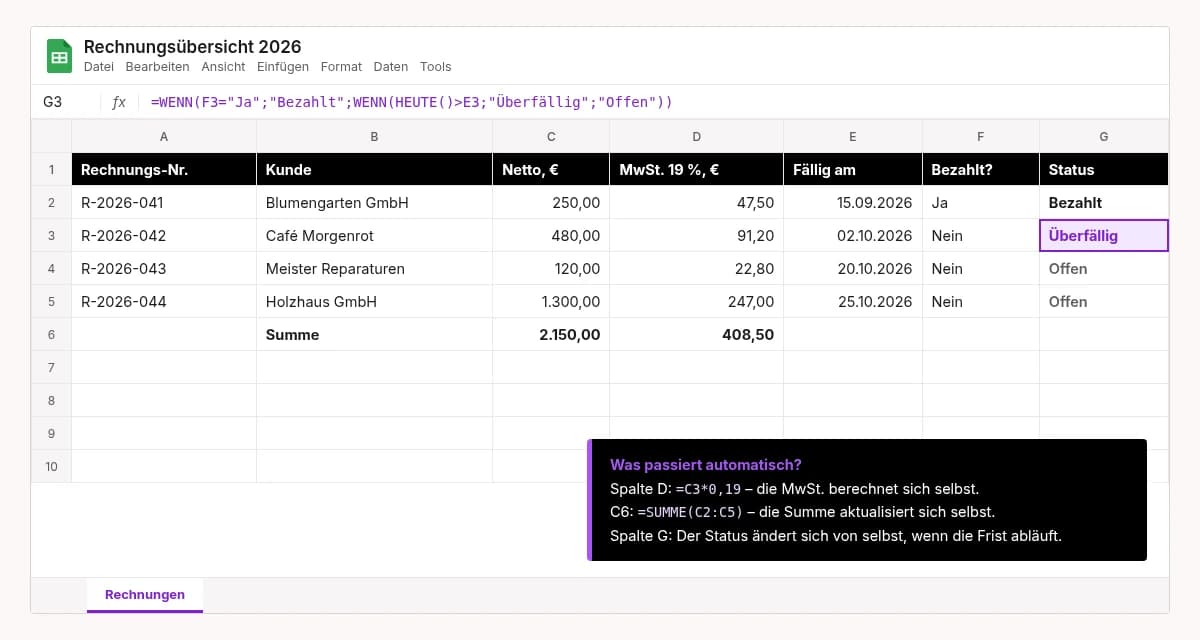Select column header B
The image size is (1200, 640).
tap(374, 136)
